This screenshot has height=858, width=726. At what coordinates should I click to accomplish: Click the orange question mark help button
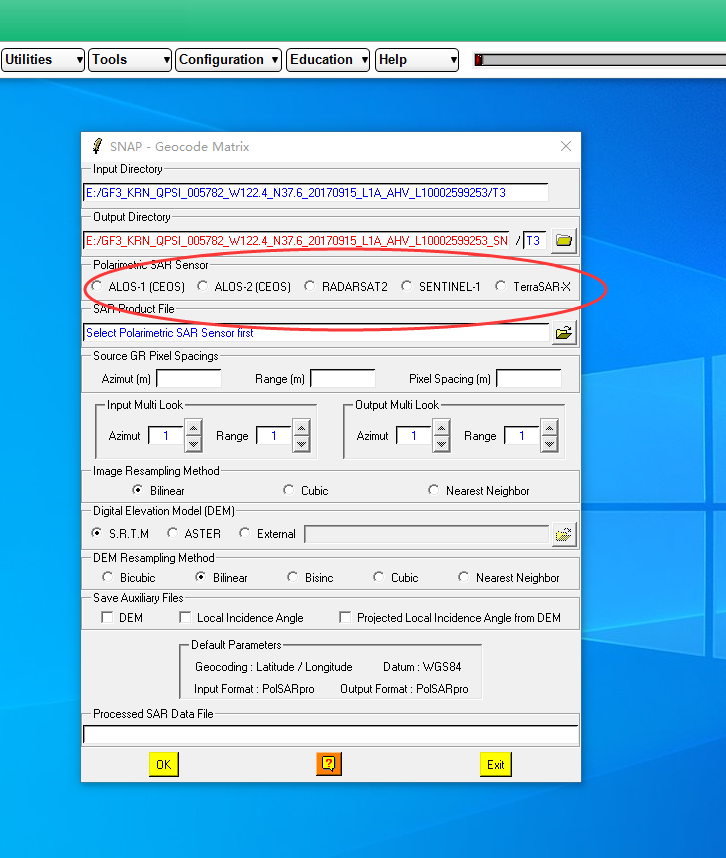(x=329, y=764)
